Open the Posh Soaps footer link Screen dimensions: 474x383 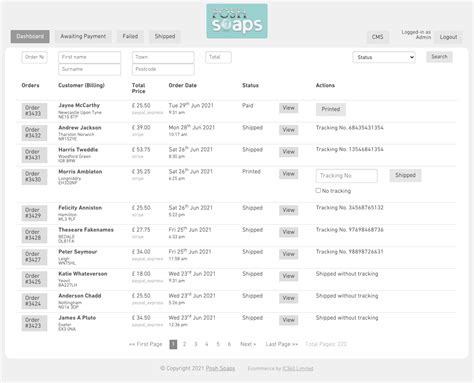coord(220,368)
